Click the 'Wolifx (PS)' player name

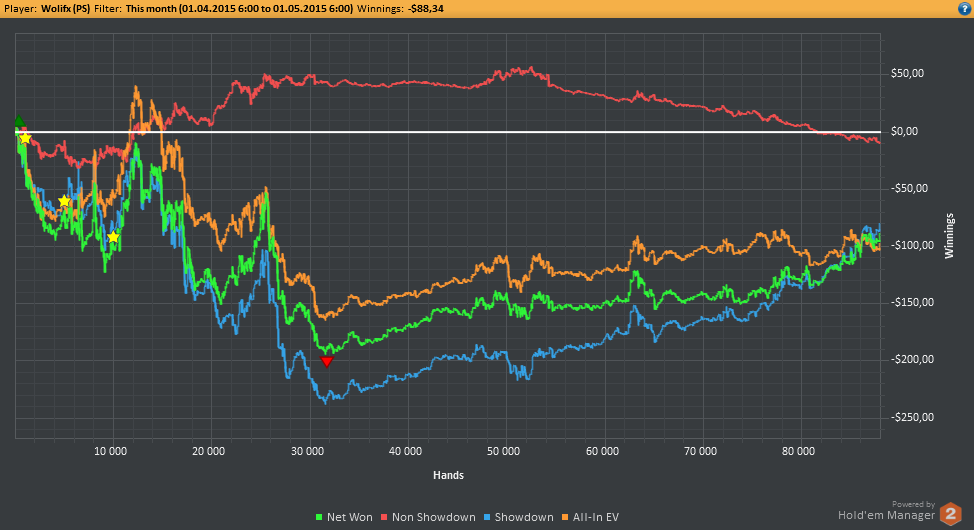pos(66,9)
